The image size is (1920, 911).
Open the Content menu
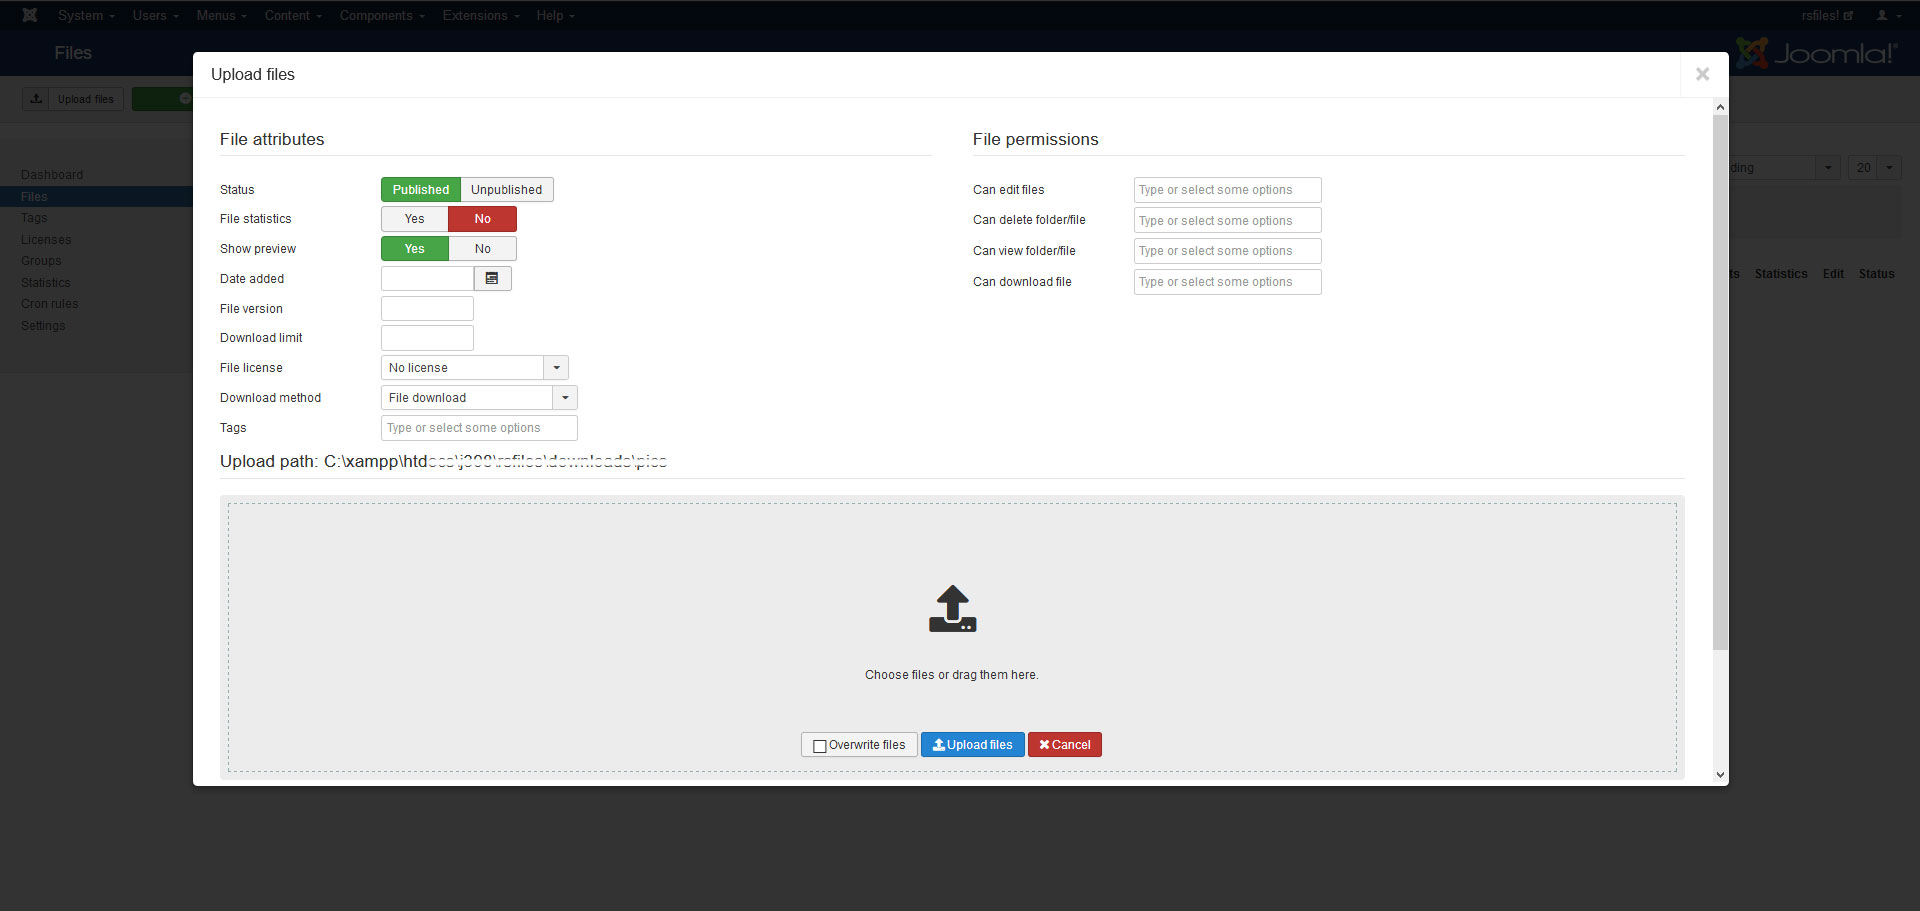(294, 15)
